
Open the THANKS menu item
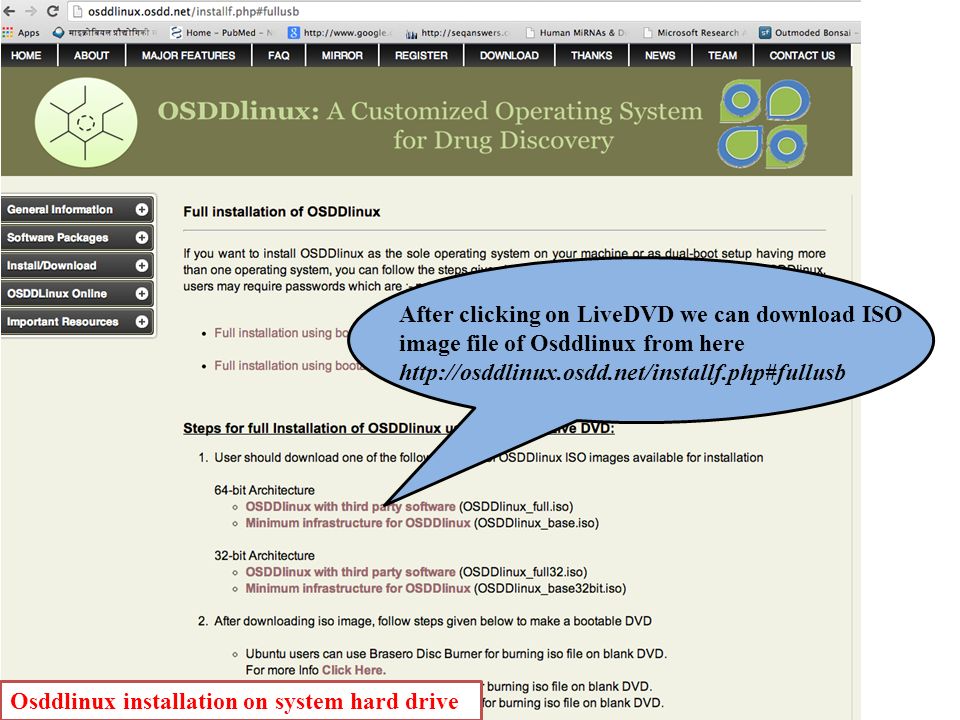[x=591, y=55]
